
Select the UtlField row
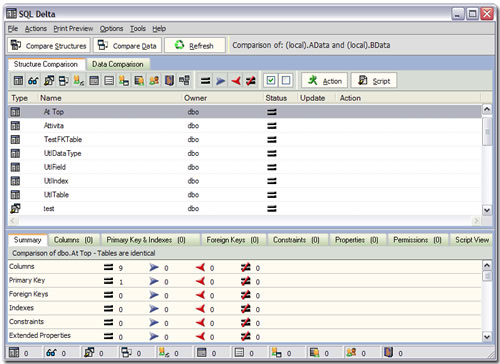click(x=245, y=167)
